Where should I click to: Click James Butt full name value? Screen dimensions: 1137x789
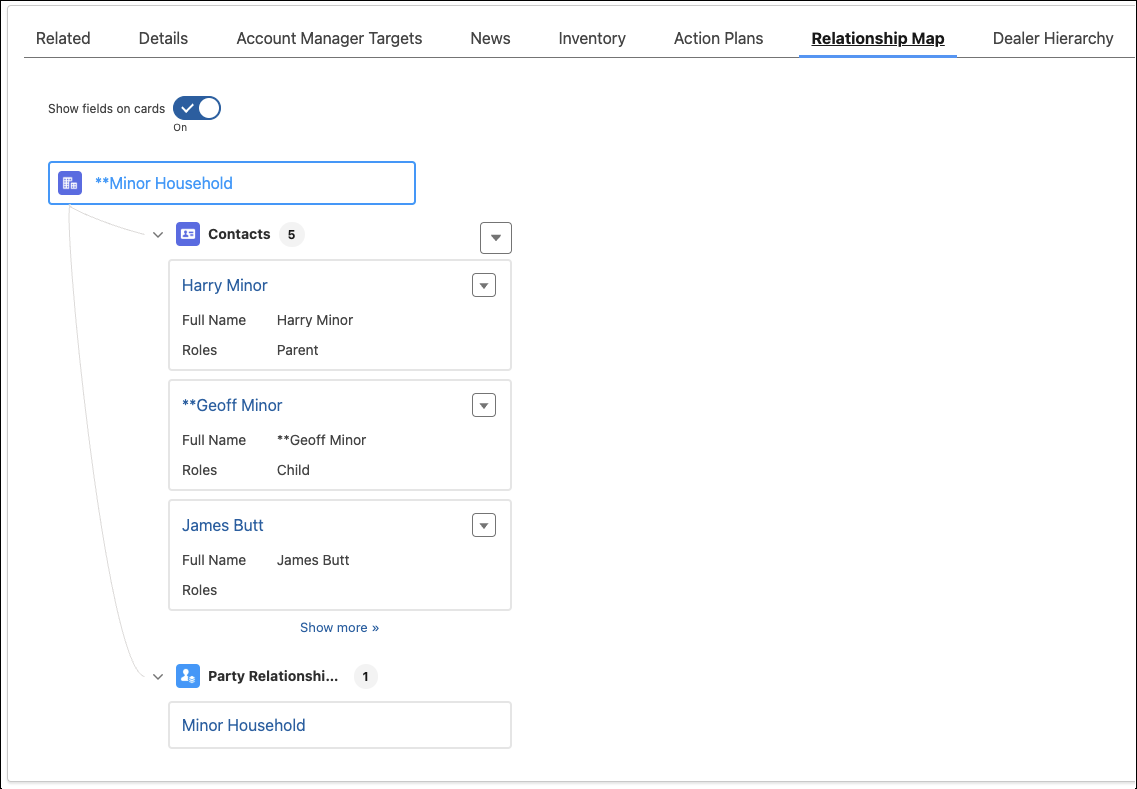(313, 560)
